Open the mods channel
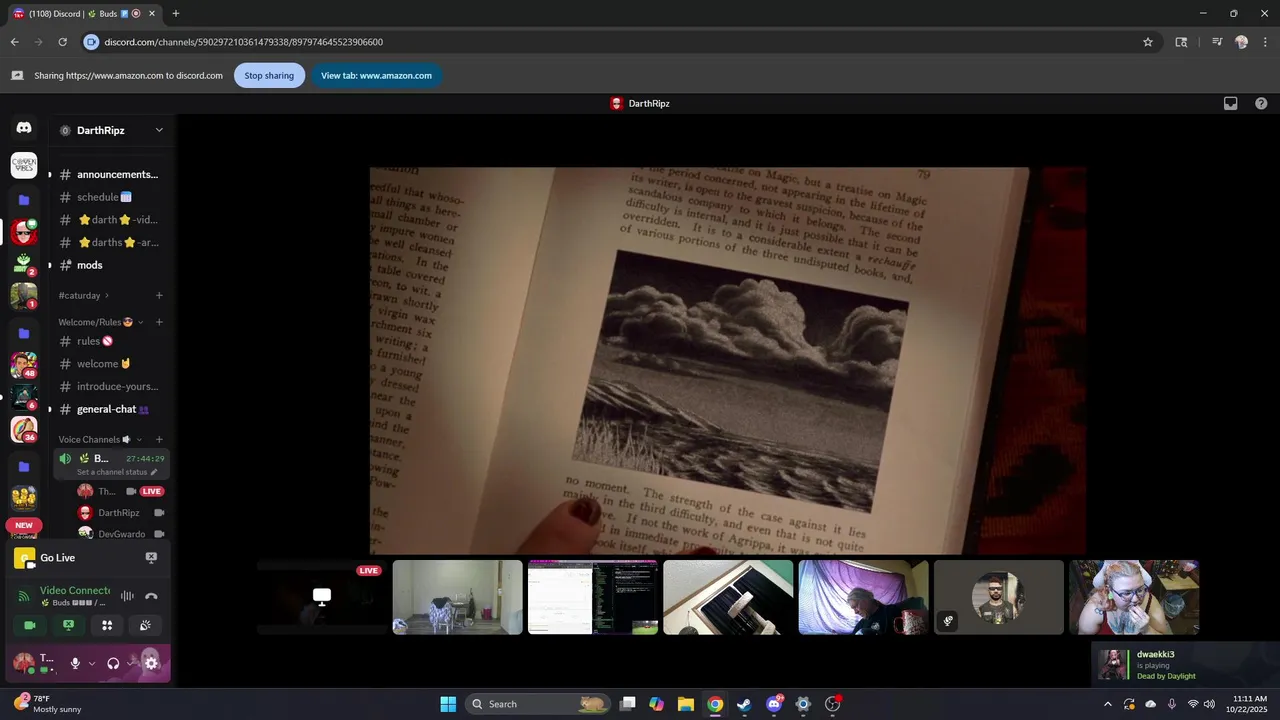Image resolution: width=1280 pixels, height=720 pixels. 108,265
